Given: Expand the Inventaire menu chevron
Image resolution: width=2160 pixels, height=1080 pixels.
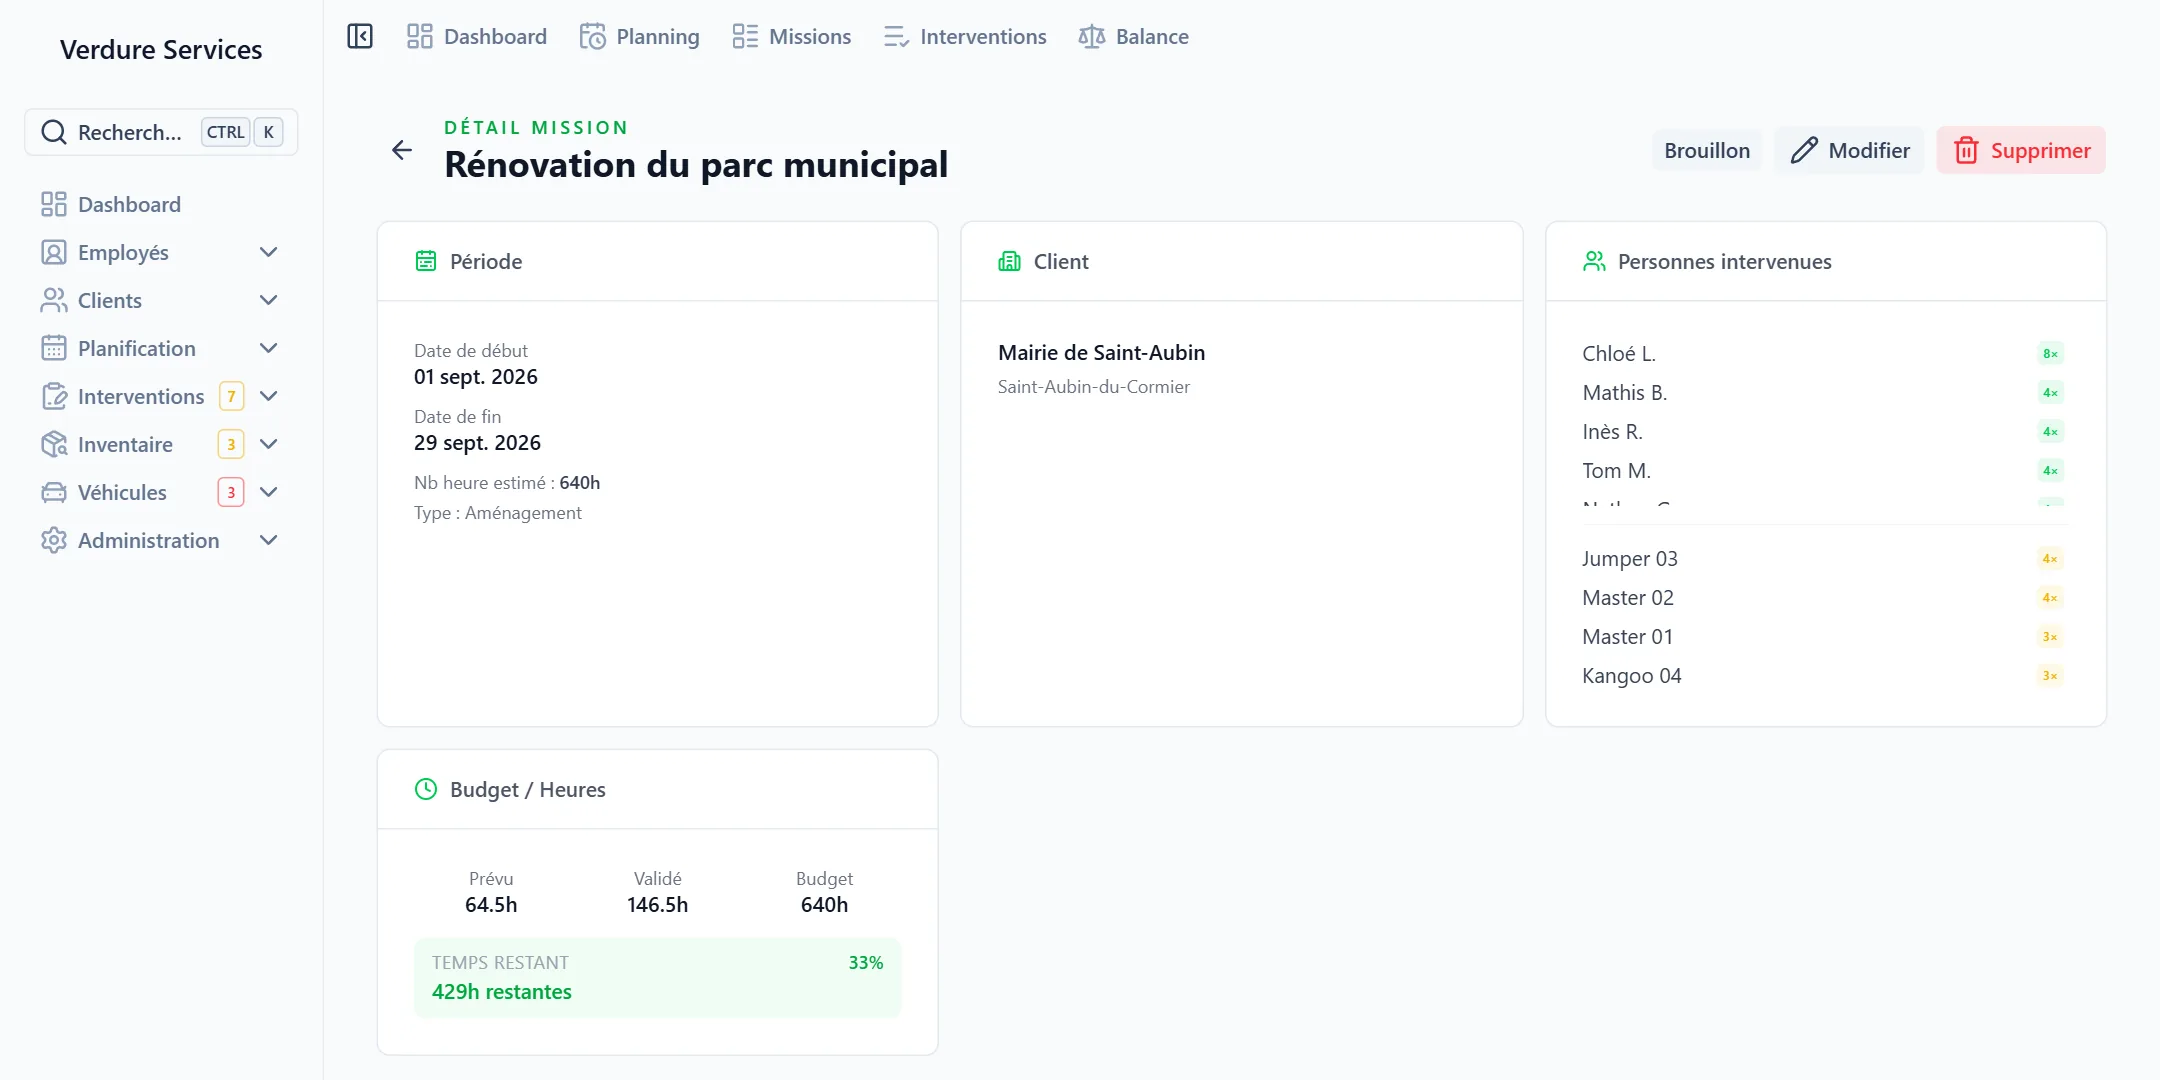Looking at the screenshot, I should click(268, 444).
